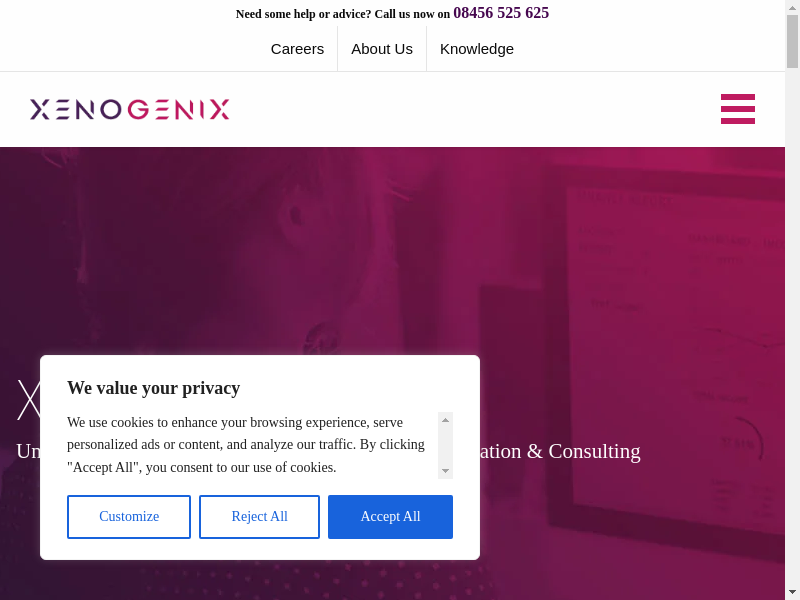Screen dimensions: 800x600
Task: Accept All cookies
Action: click(x=390, y=517)
